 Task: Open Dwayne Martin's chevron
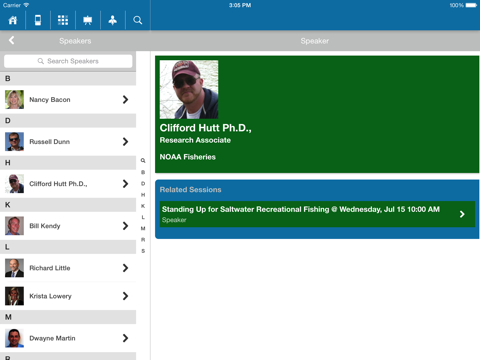125,338
